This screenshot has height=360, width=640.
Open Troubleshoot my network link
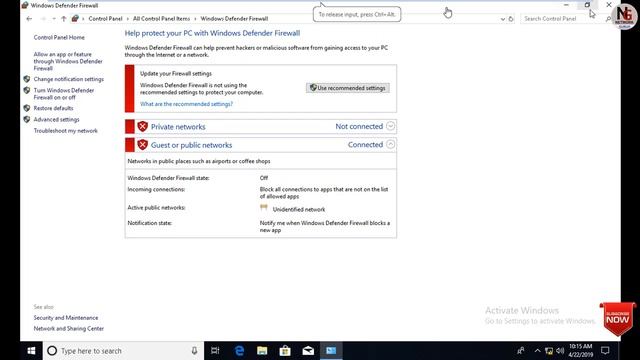click(66, 131)
